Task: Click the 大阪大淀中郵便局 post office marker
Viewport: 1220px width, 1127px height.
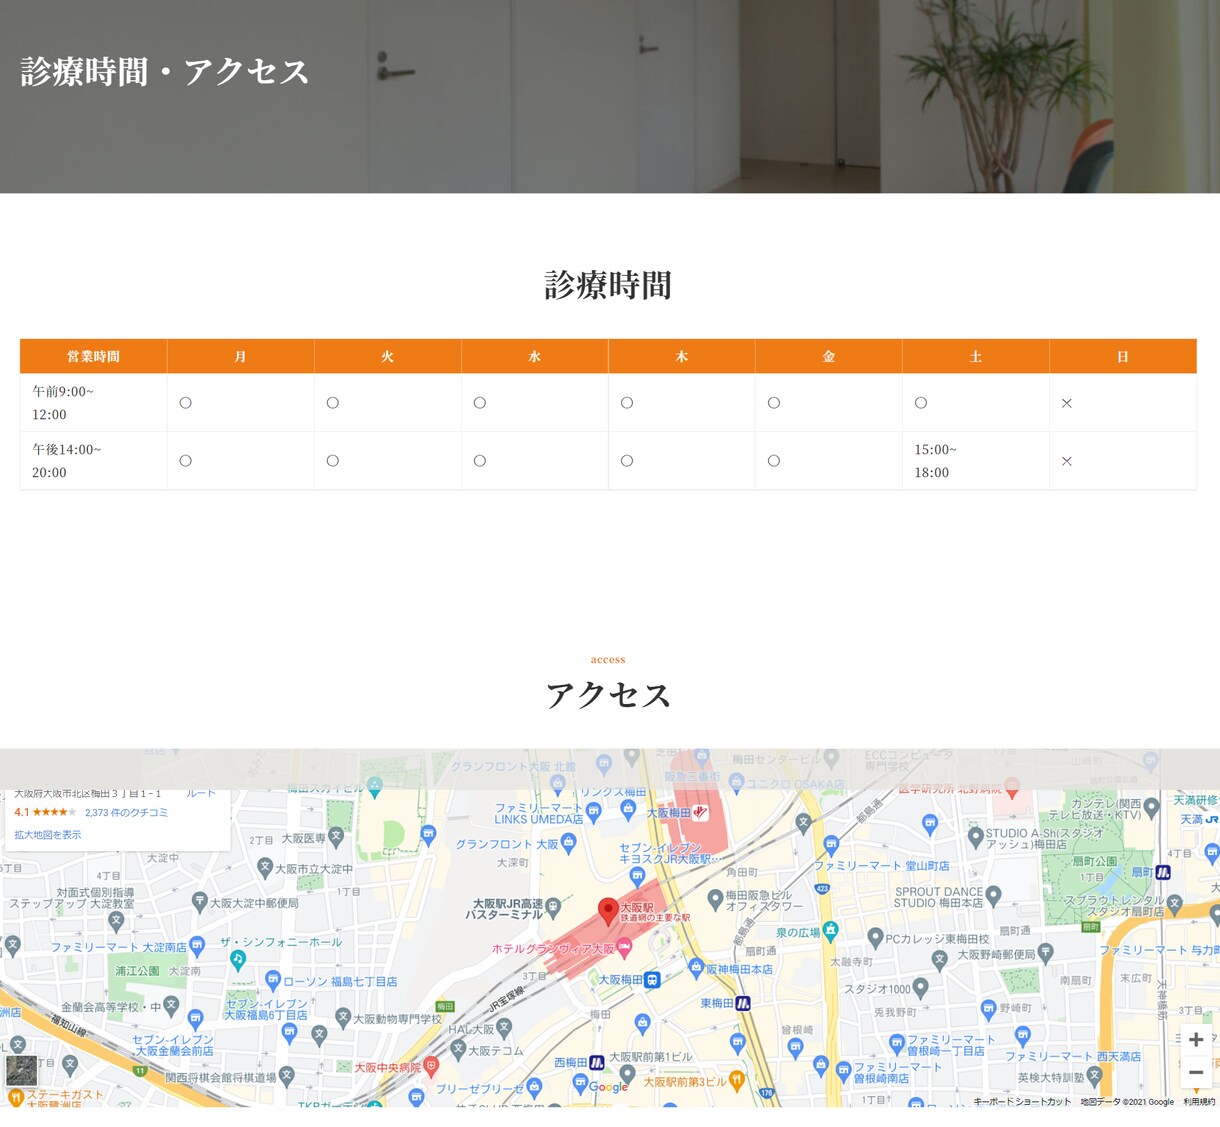Action: click(x=199, y=902)
